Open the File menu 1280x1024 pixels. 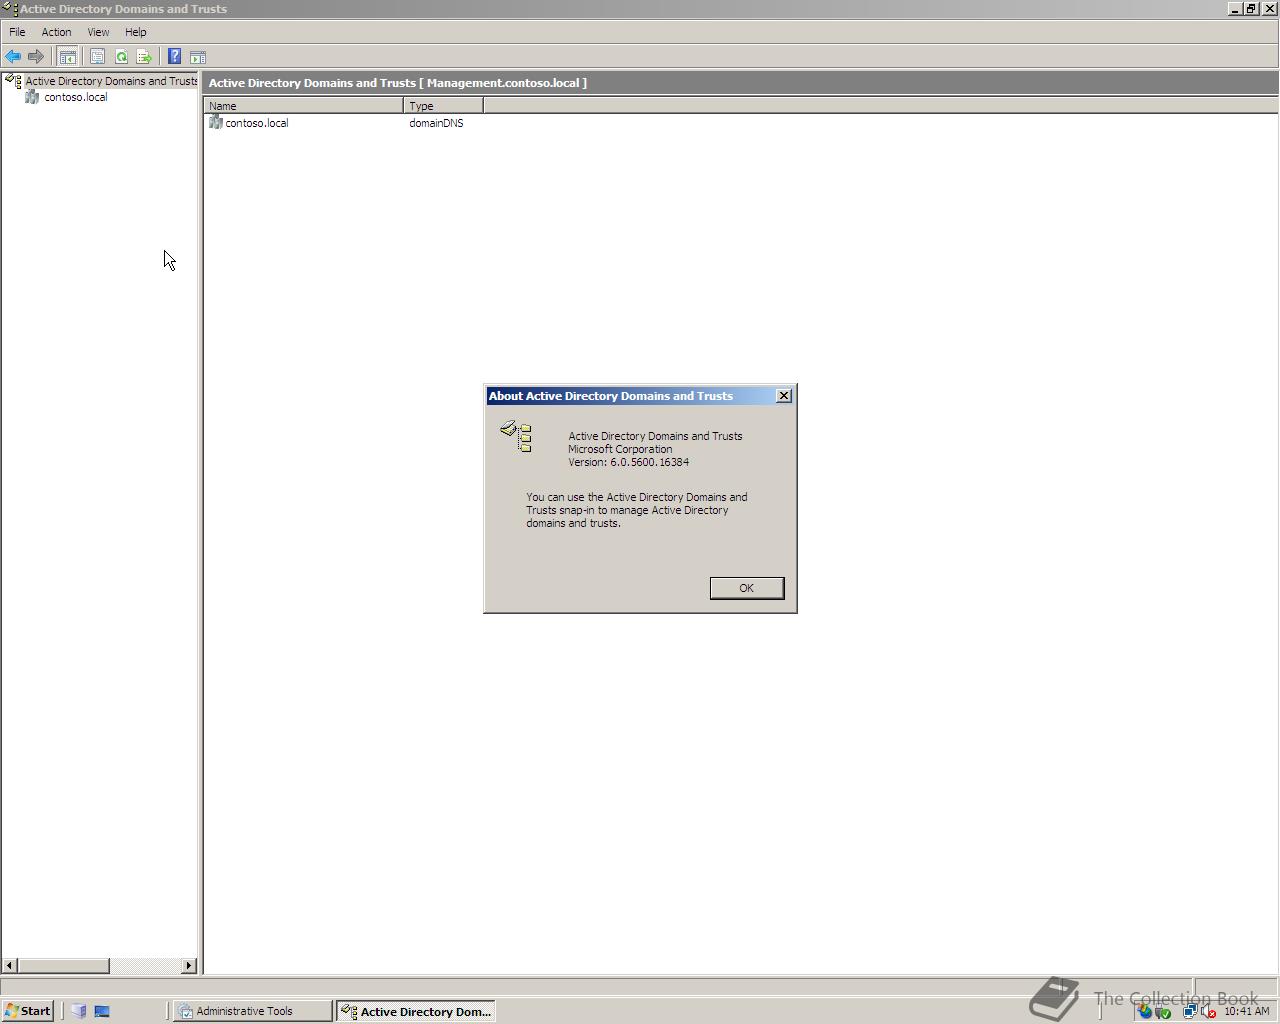[17, 32]
